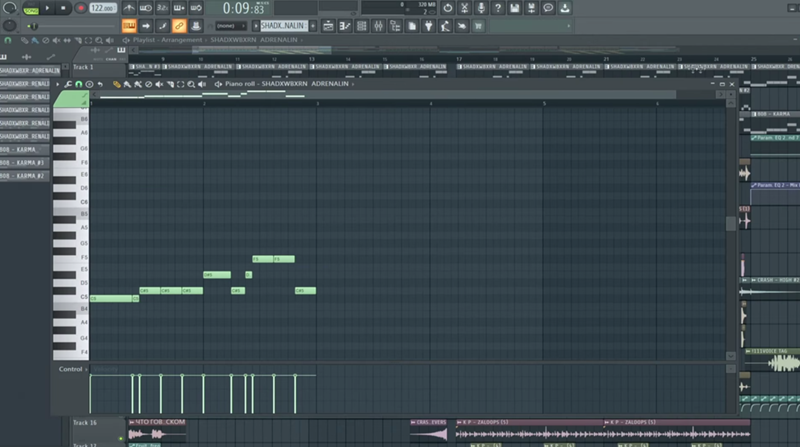Add new pattern with plus button

tap(313, 26)
